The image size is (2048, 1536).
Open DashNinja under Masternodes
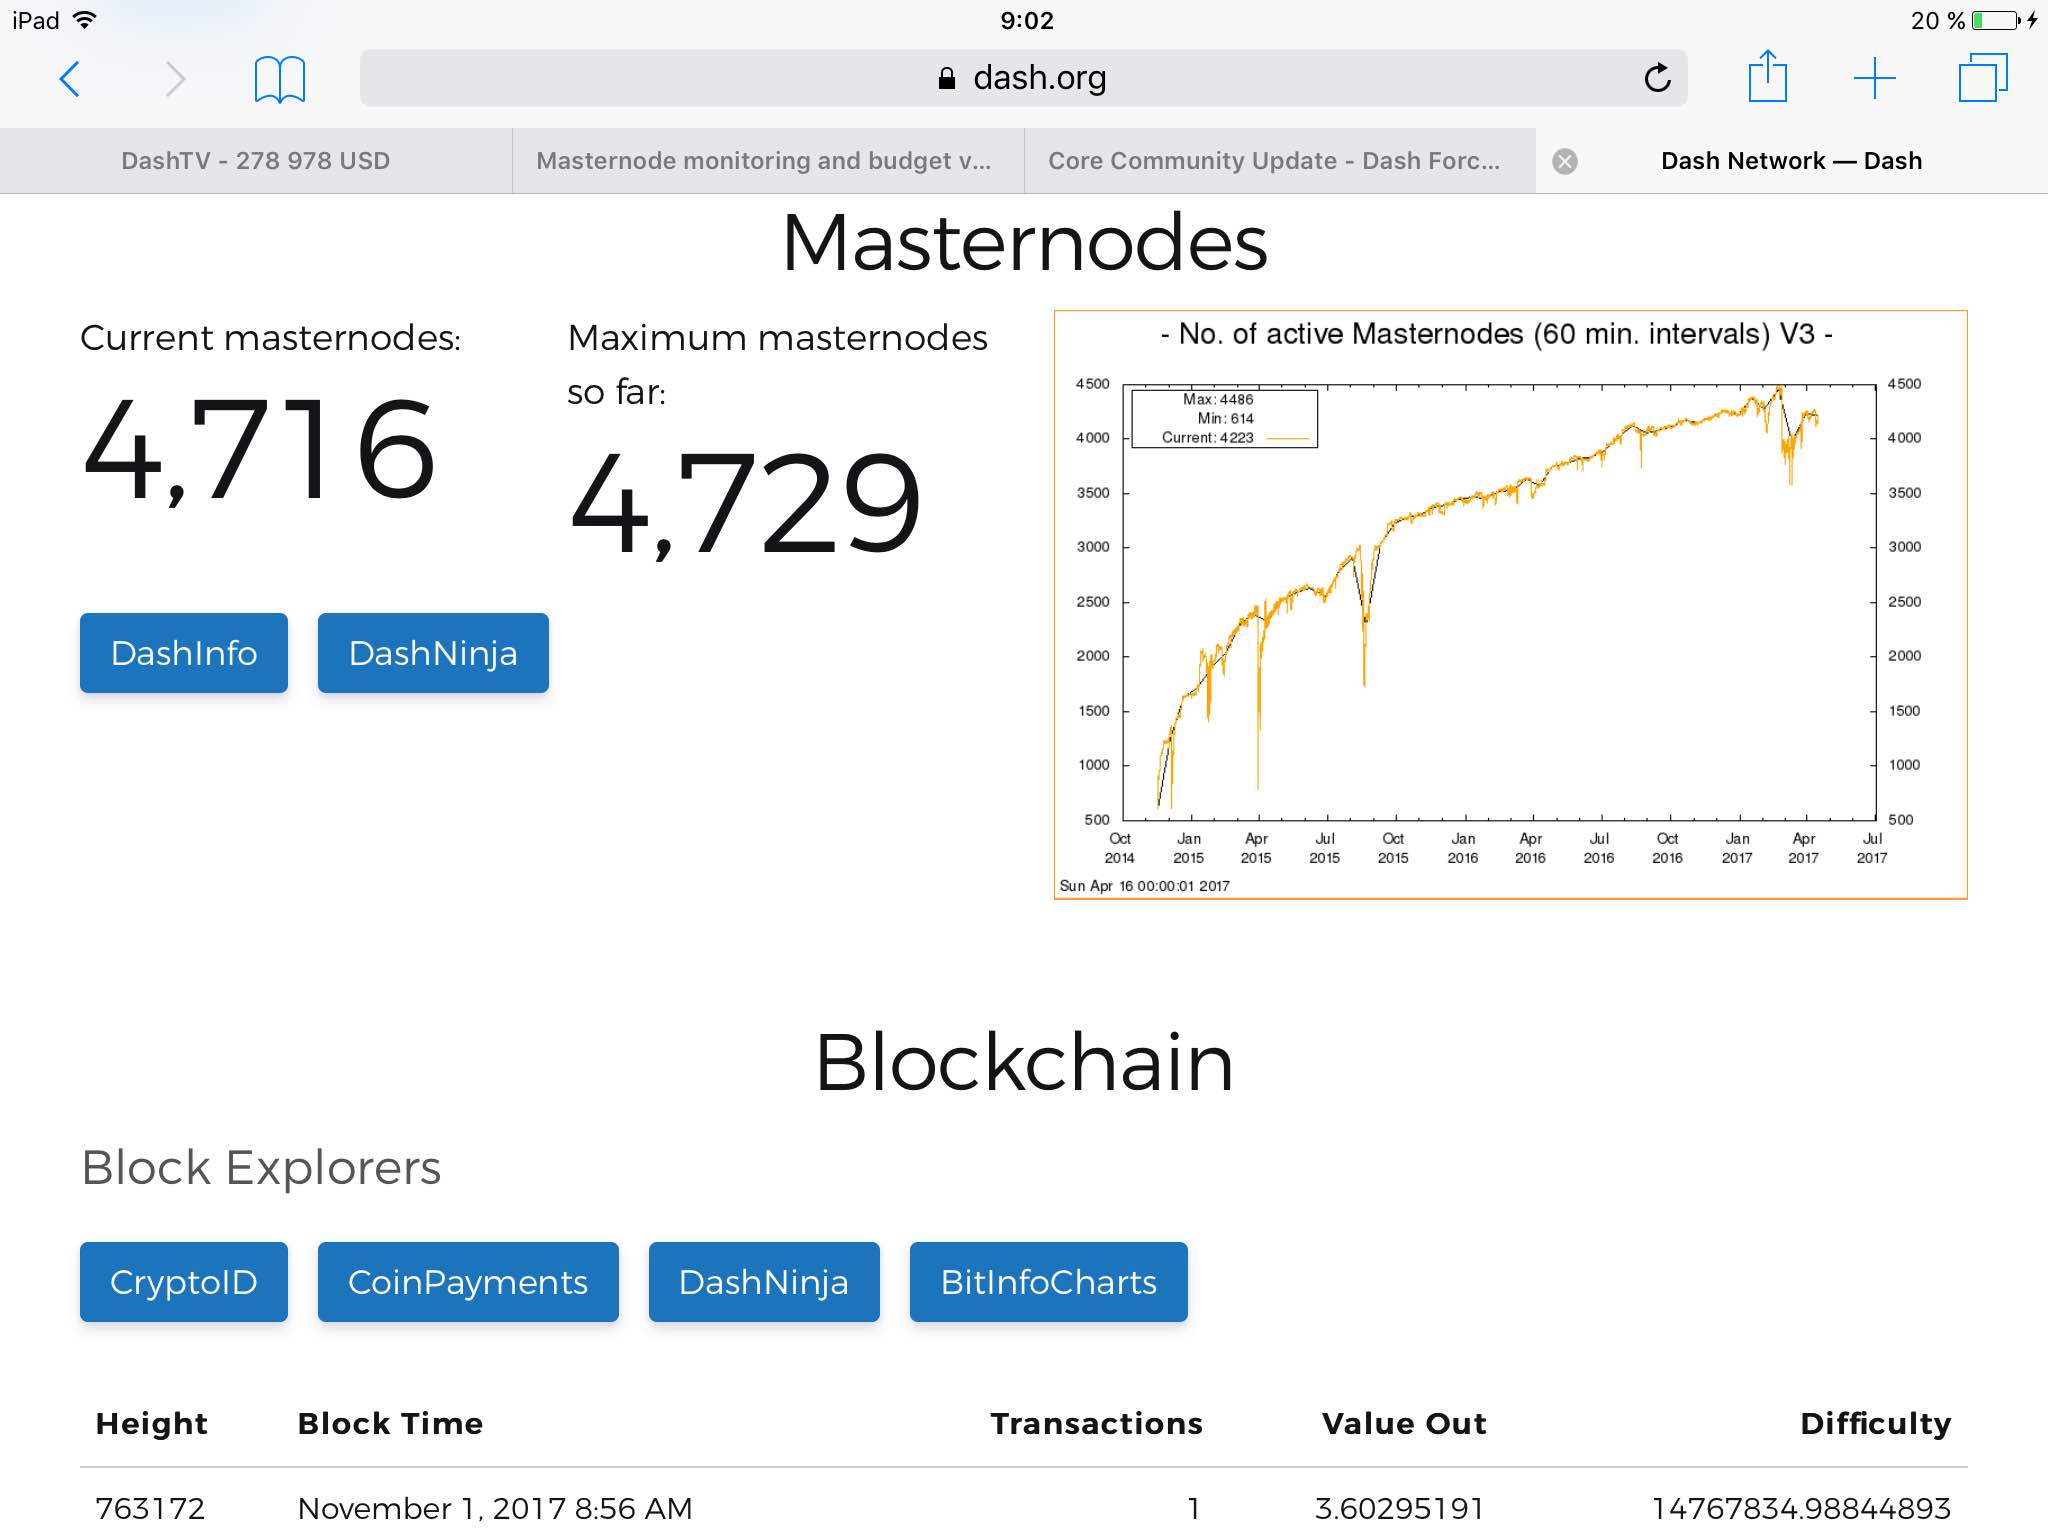[x=433, y=653]
